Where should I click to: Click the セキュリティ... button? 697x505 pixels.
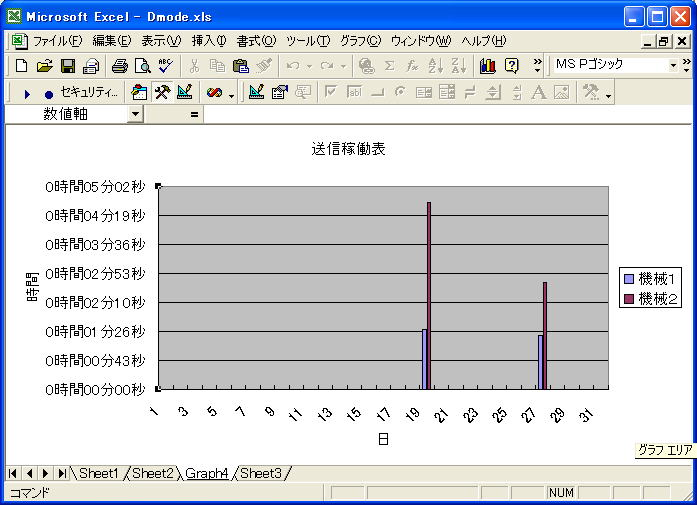tap(89, 92)
